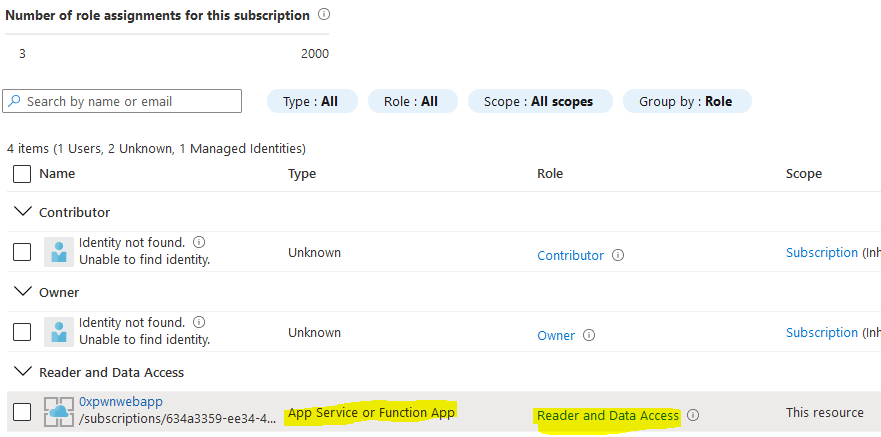Click the Role column header
Viewport: 881px width, 437px height.
[550, 174]
